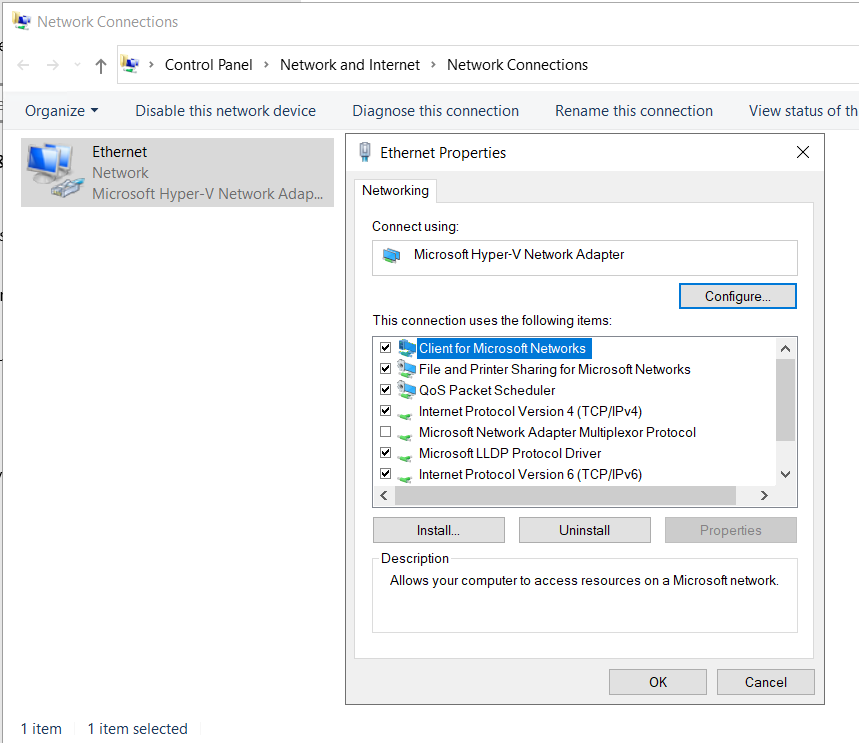Toggle QoS Packet Scheduler checkbox
Image resolution: width=859 pixels, height=743 pixels.
pyautogui.click(x=386, y=390)
